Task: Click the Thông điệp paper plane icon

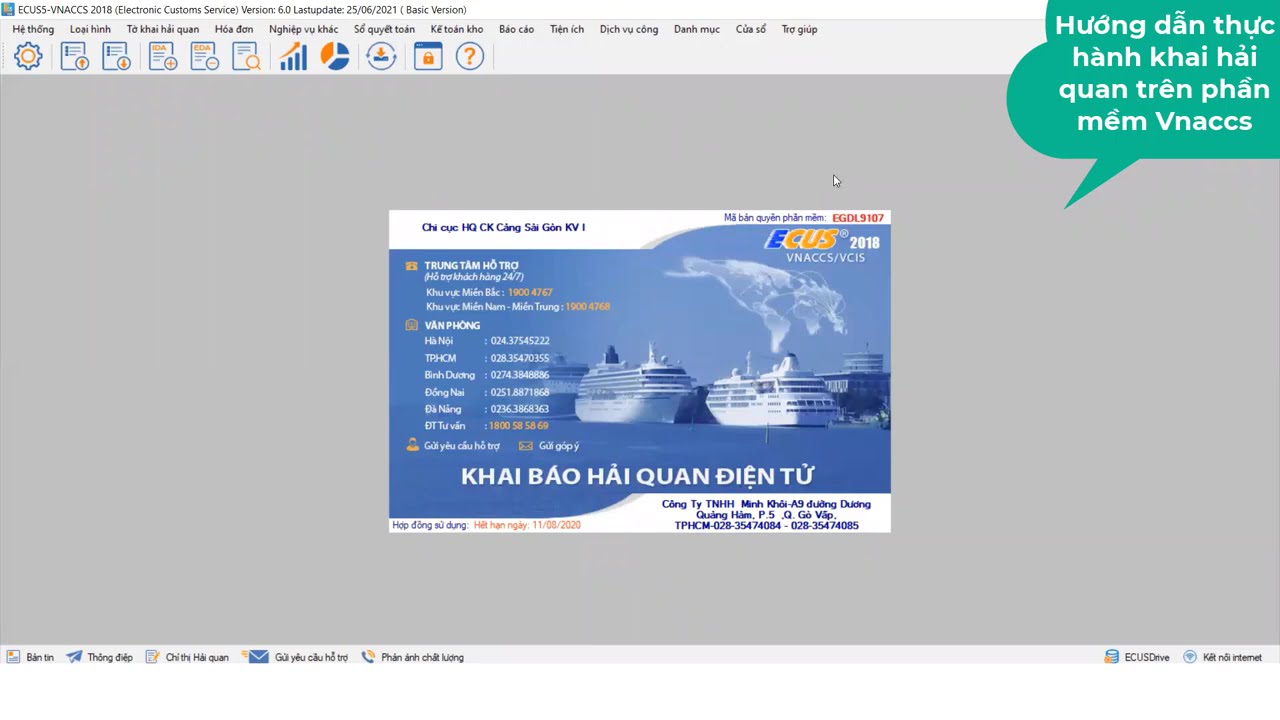Action: click(x=74, y=657)
